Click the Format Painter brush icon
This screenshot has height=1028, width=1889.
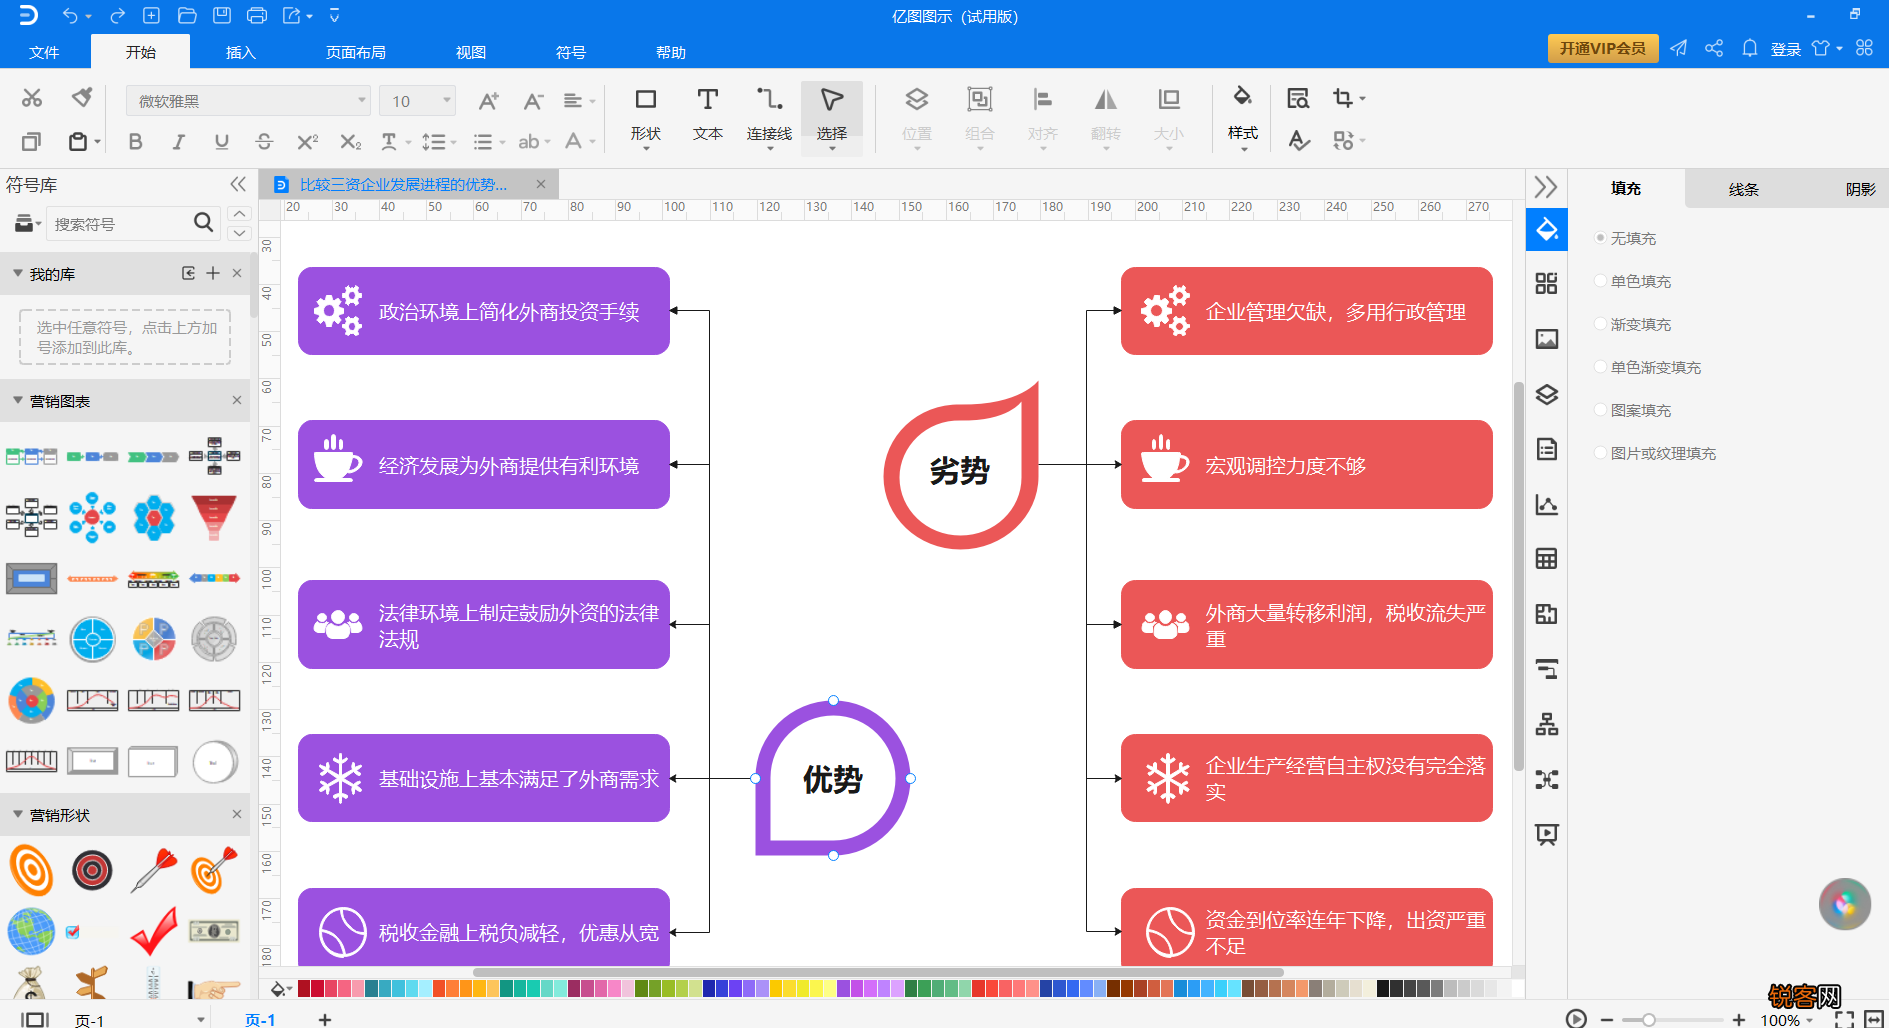[x=82, y=97]
